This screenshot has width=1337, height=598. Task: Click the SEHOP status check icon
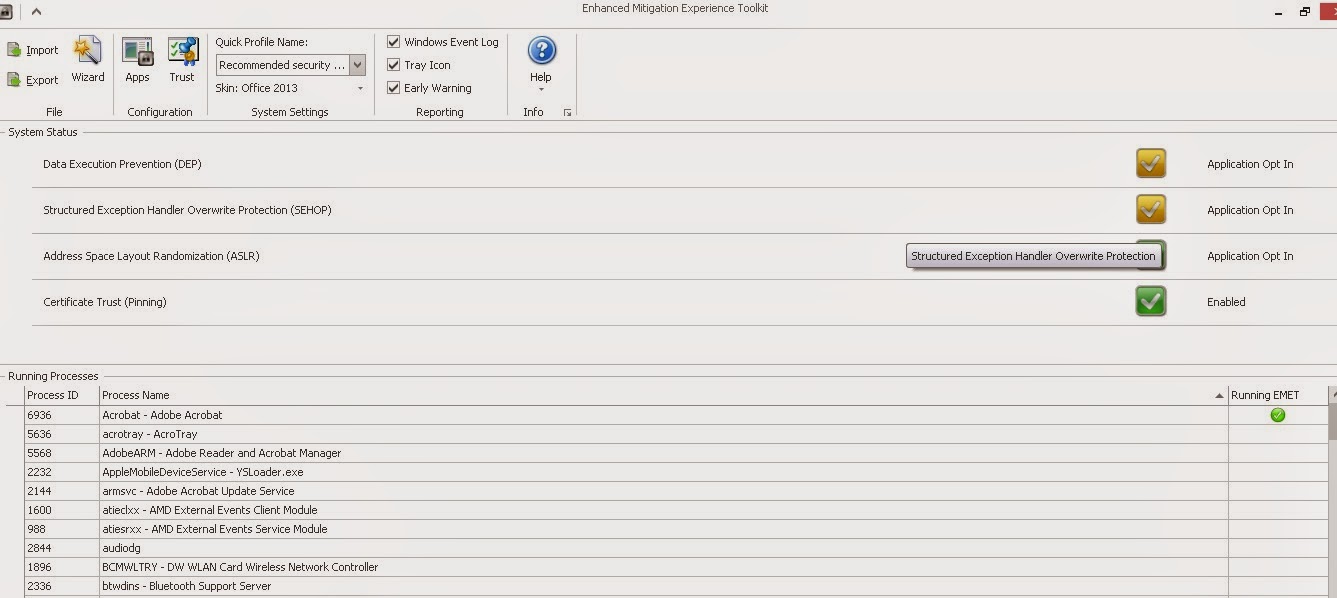tap(1151, 210)
